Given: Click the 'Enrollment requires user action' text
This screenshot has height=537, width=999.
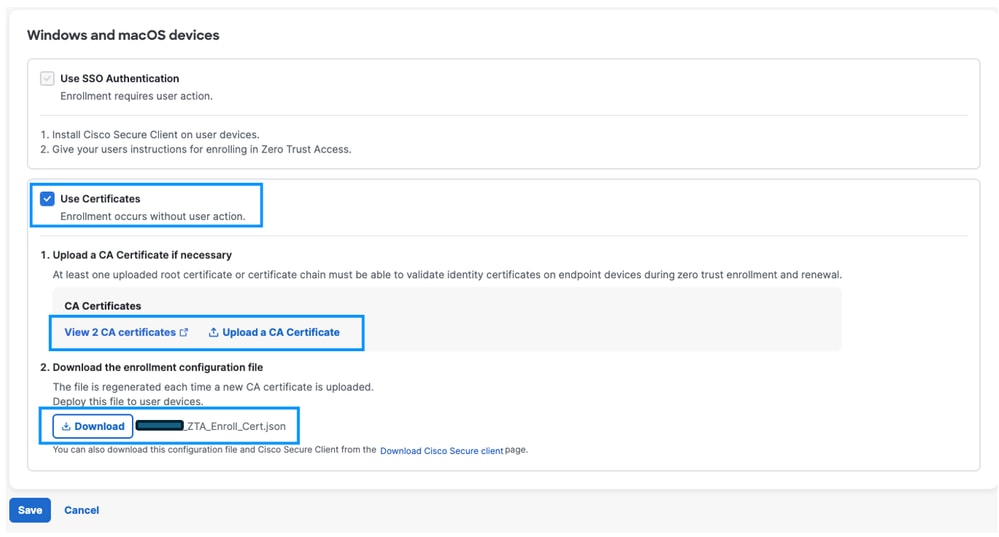Looking at the screenshot, I should 136,96.
